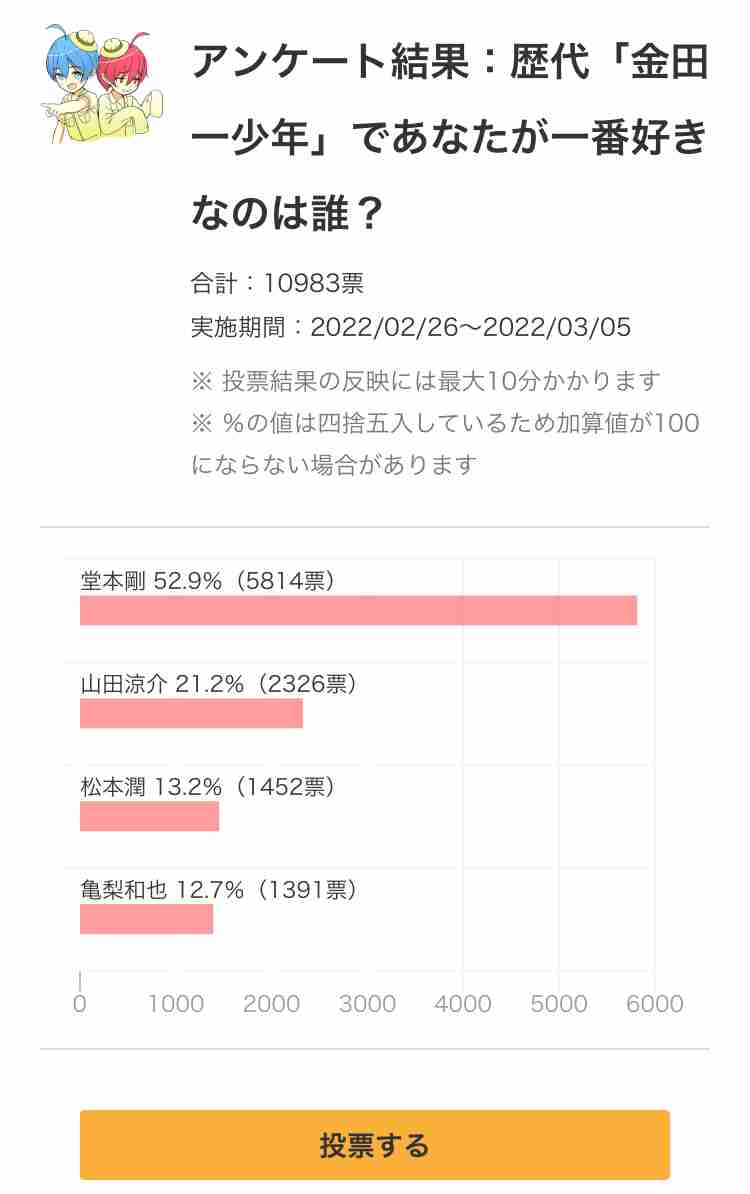Click the twin characters mascot icon
The image size is (750, 1194).
101,85
